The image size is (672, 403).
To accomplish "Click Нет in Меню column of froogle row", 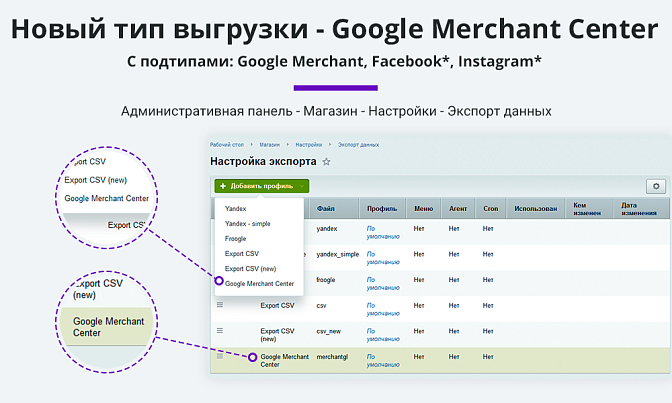I will tap(419, 280).
